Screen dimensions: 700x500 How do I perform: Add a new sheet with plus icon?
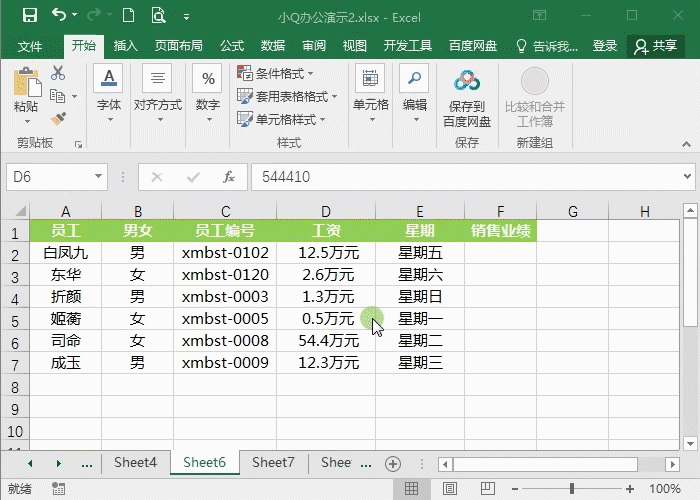[x=393, y=464]
